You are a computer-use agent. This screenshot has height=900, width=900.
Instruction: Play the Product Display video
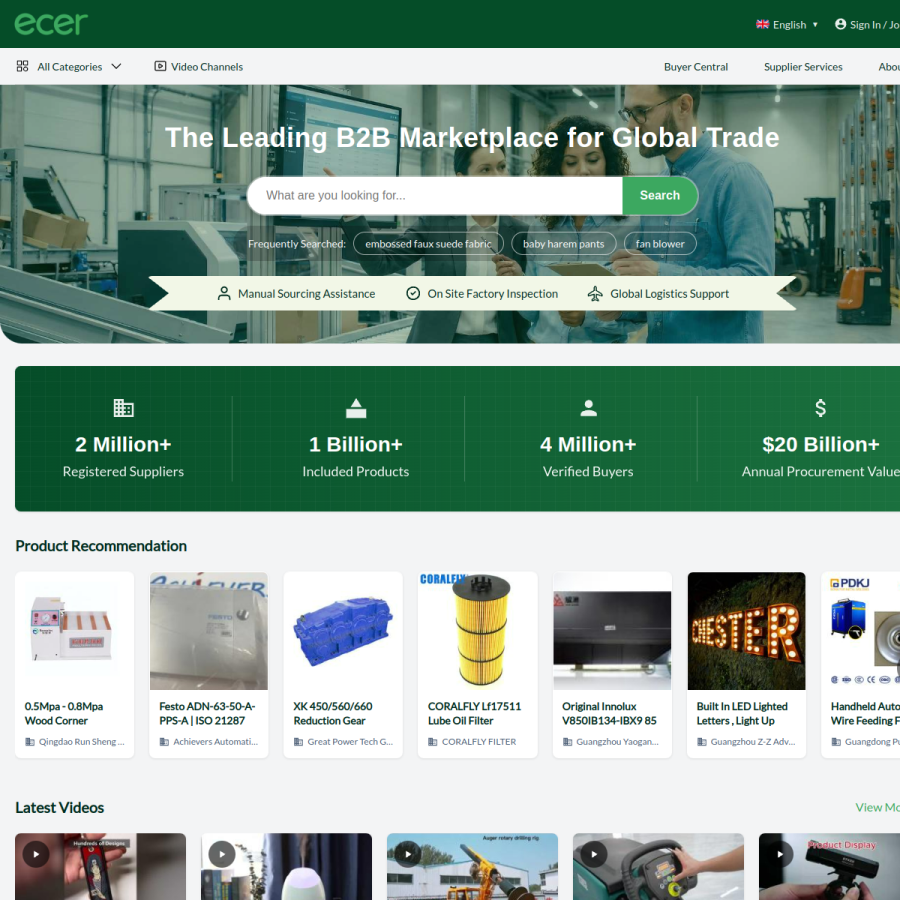pyautogui.click(x=779, y=855)
